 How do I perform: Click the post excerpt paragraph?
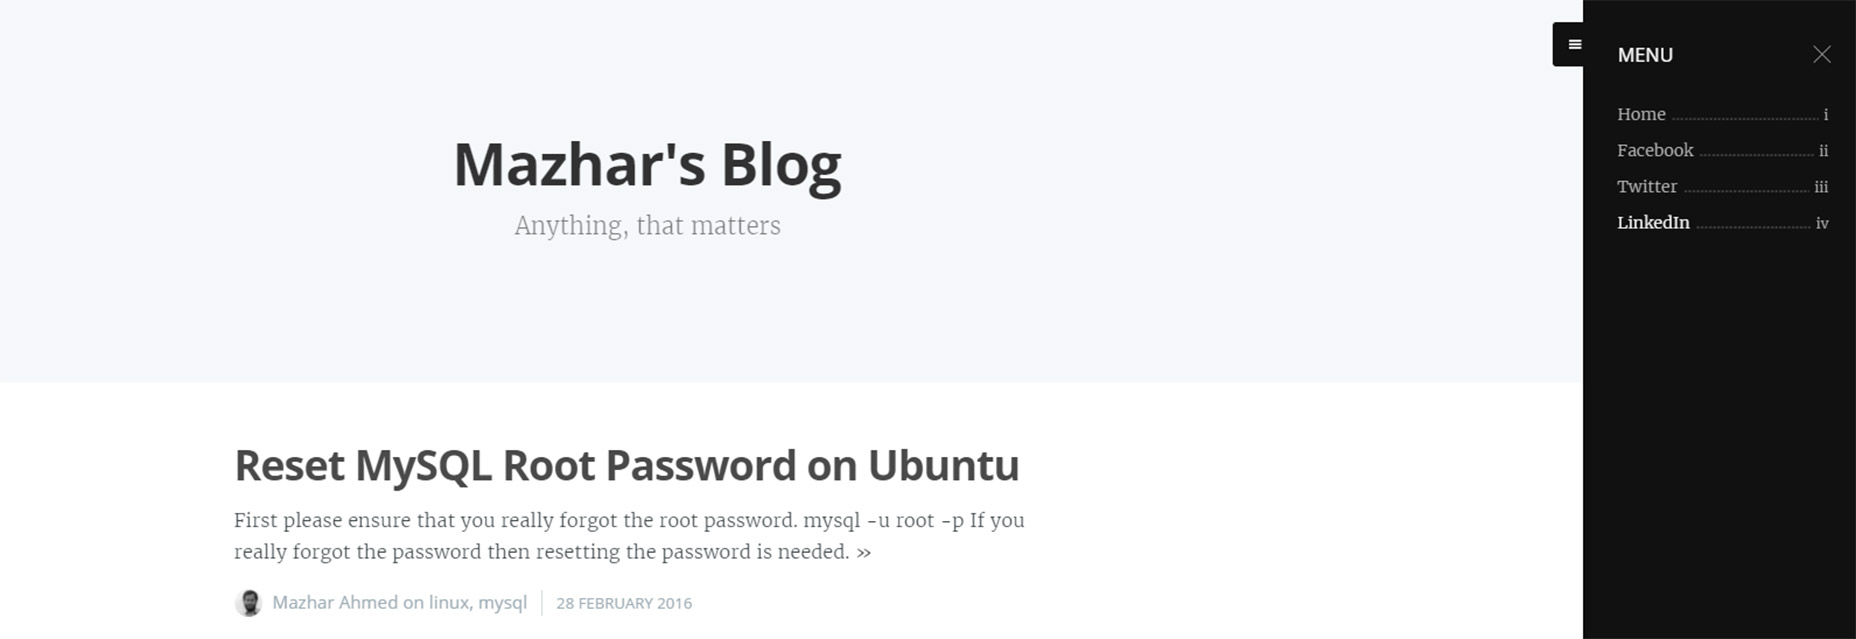(x=629, y=536)
